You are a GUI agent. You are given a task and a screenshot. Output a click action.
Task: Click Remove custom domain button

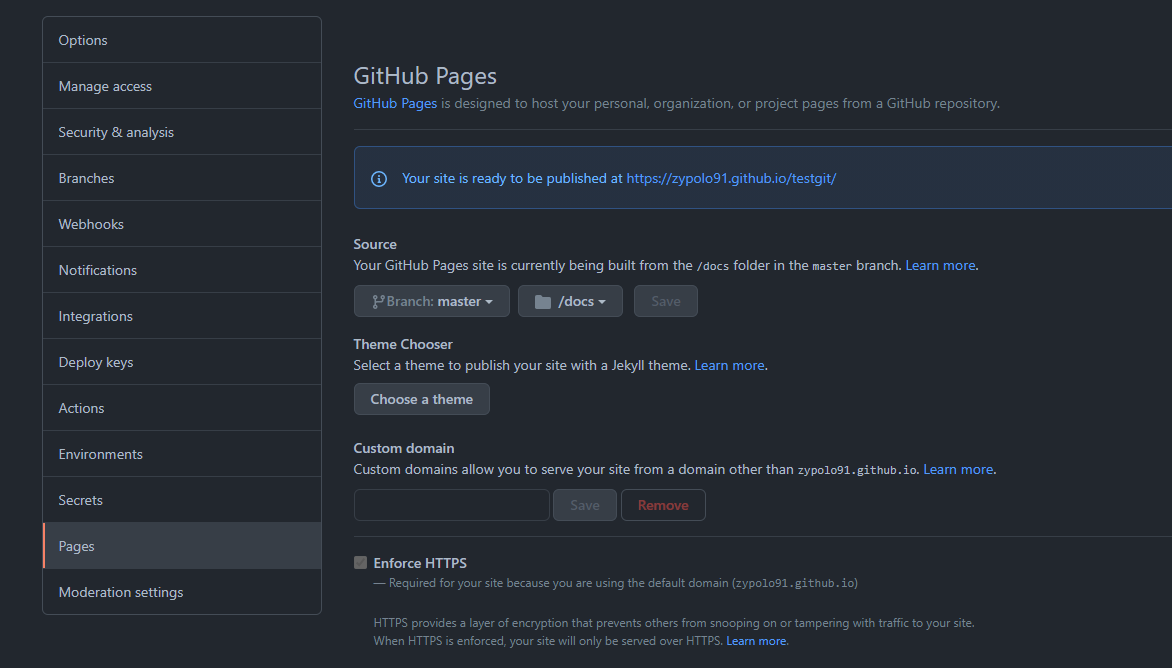pyautogui.click(x=663, y=505)
